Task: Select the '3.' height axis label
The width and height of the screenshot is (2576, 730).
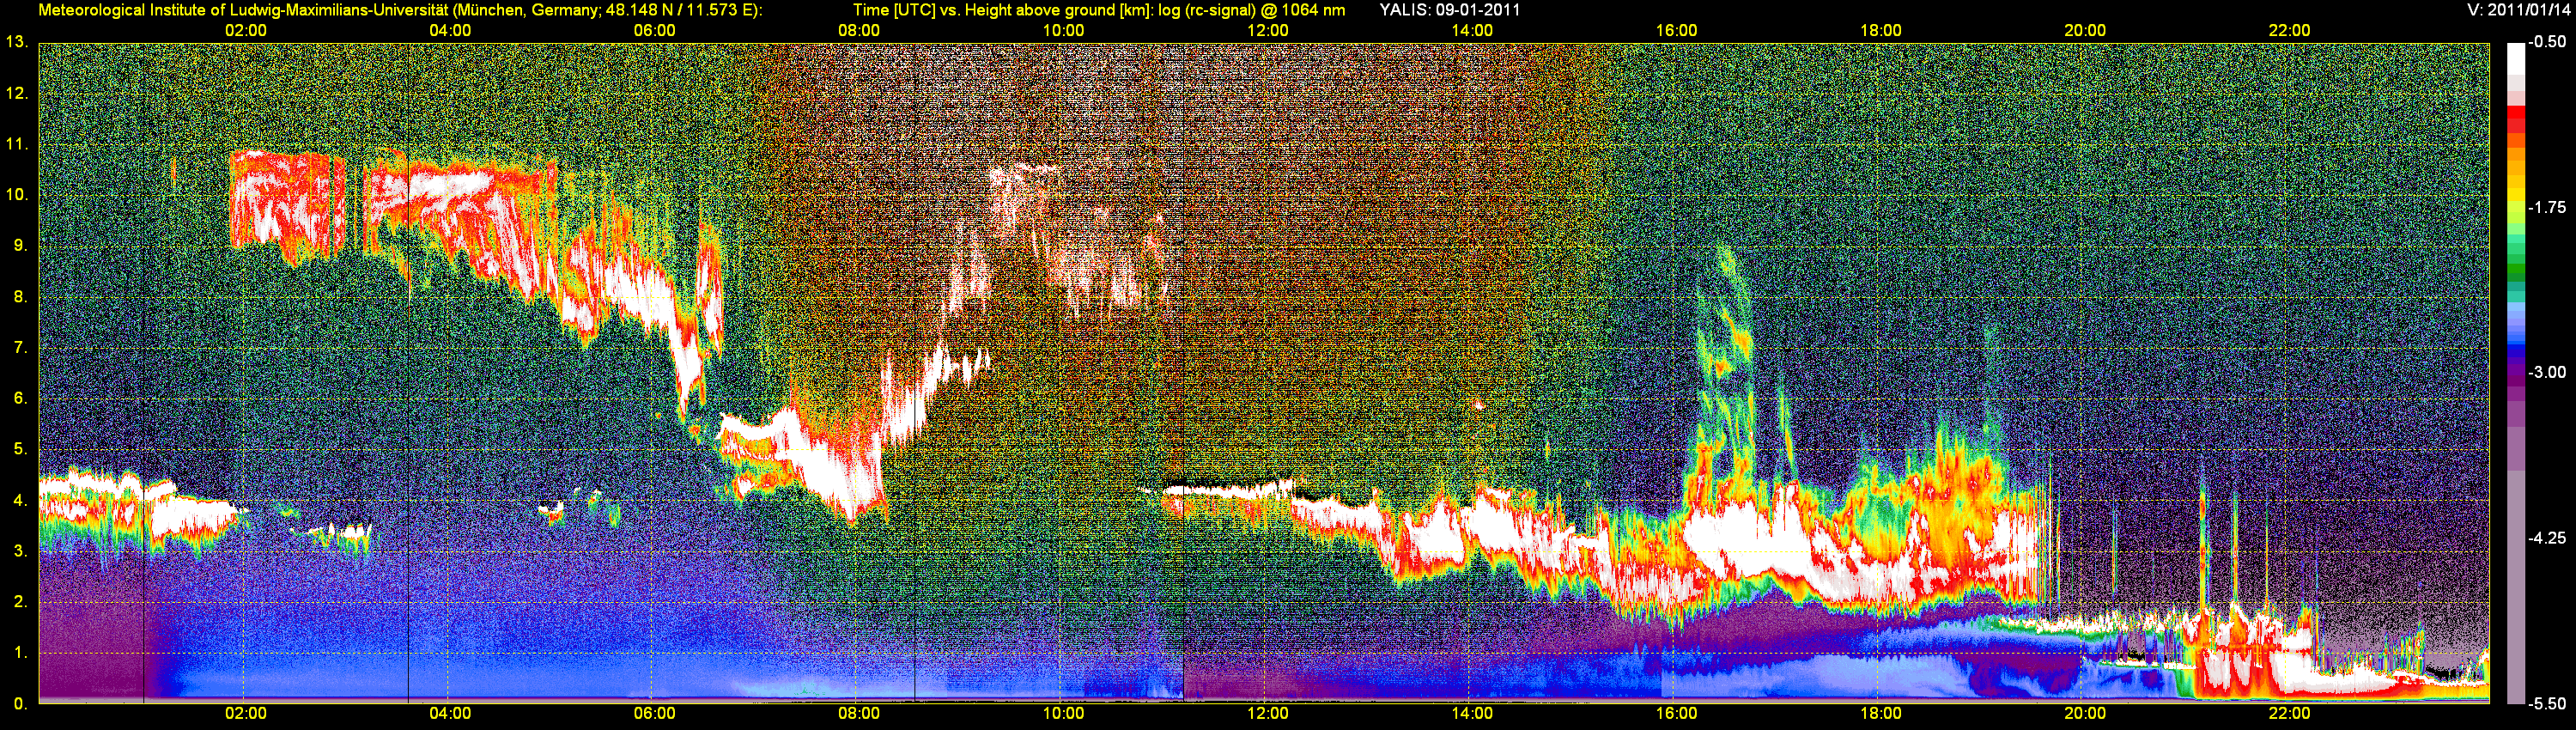Action: [21, 551]
